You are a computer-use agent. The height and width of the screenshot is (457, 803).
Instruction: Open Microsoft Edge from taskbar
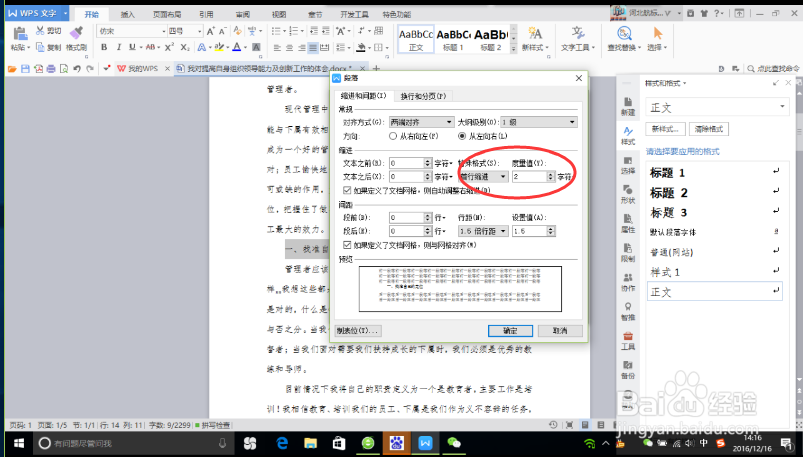[x=282, y=443]
